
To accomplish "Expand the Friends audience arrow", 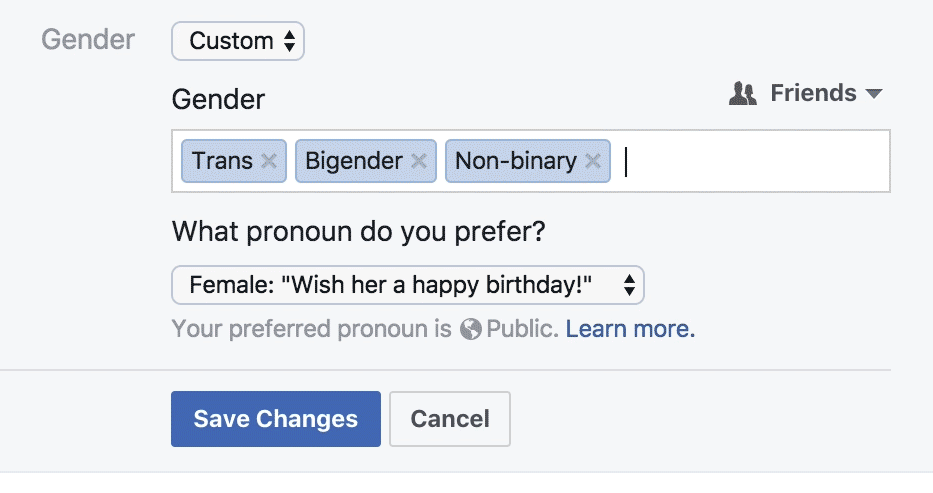I will [x=874, y=94].
